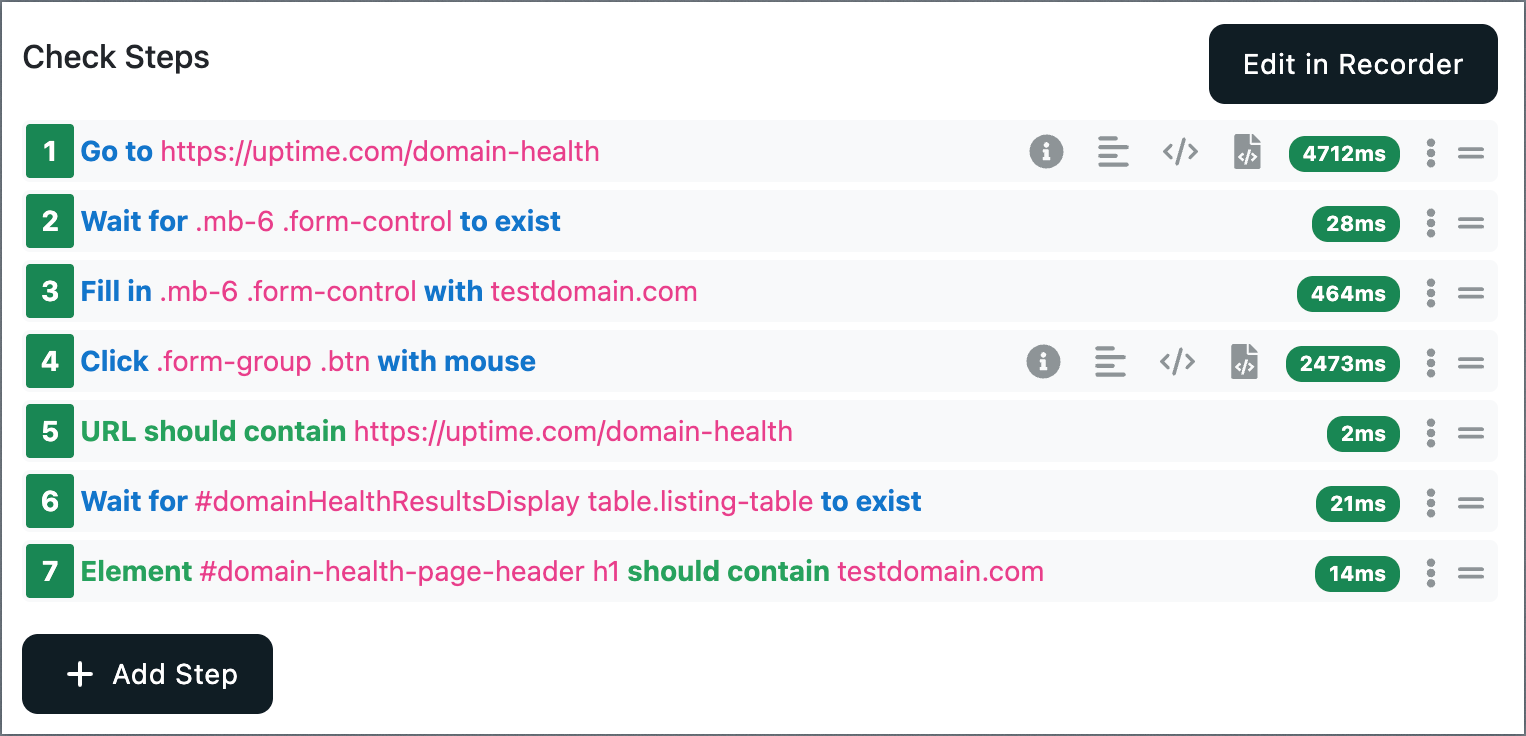This screenshot has width=1526, height=736.
Task: Open three-dot menu for step 1
Action: [1431, 153]
